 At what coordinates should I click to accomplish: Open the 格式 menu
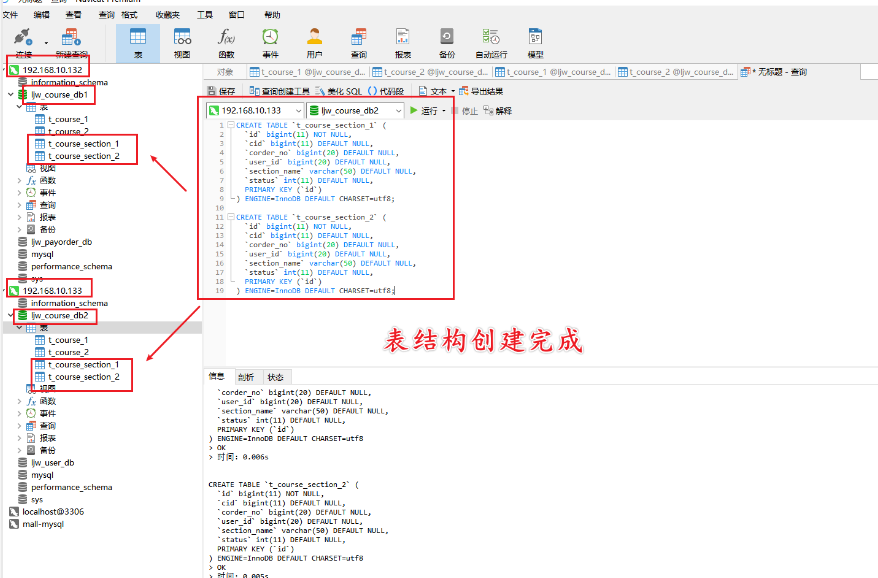[129, 15]
